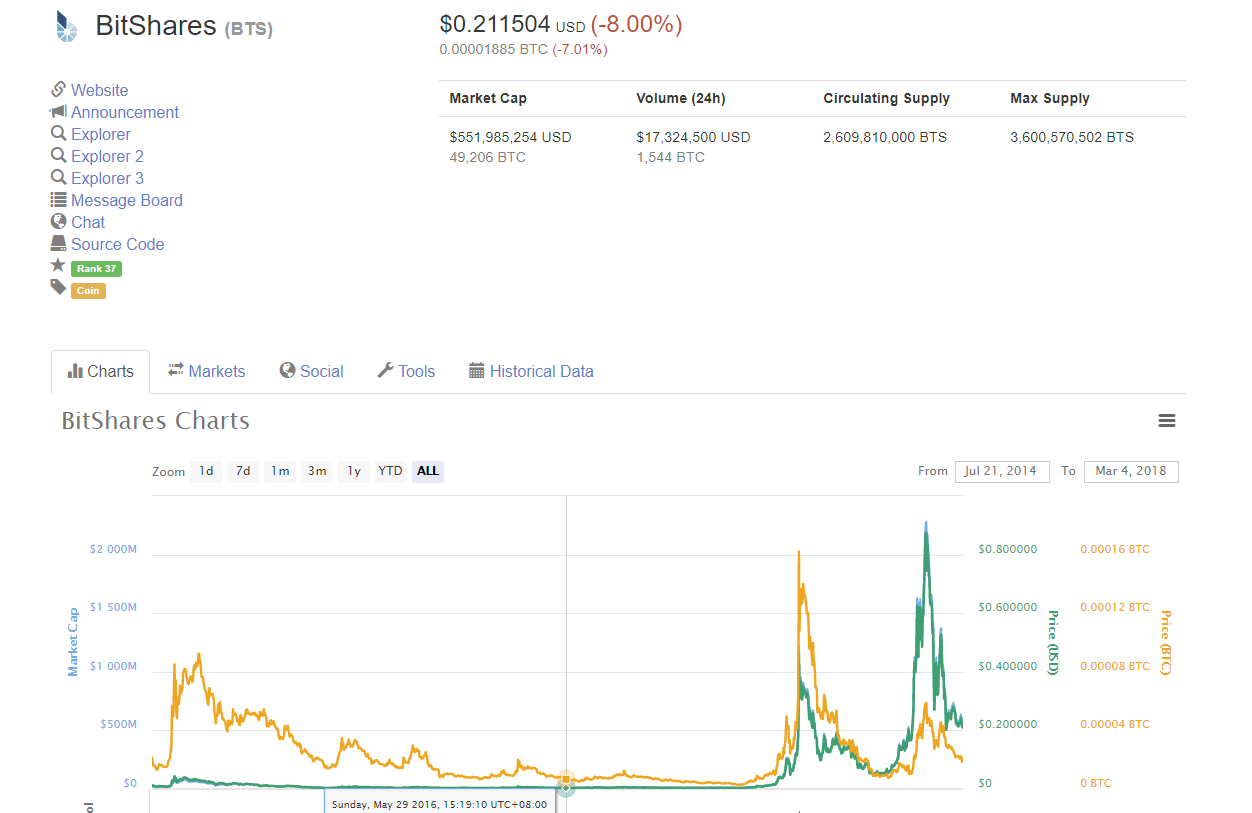Click the From date field Jul 21, 2014
Image resolution: width=1252 pixels, height=813 pixels.
coord(1002,471)
